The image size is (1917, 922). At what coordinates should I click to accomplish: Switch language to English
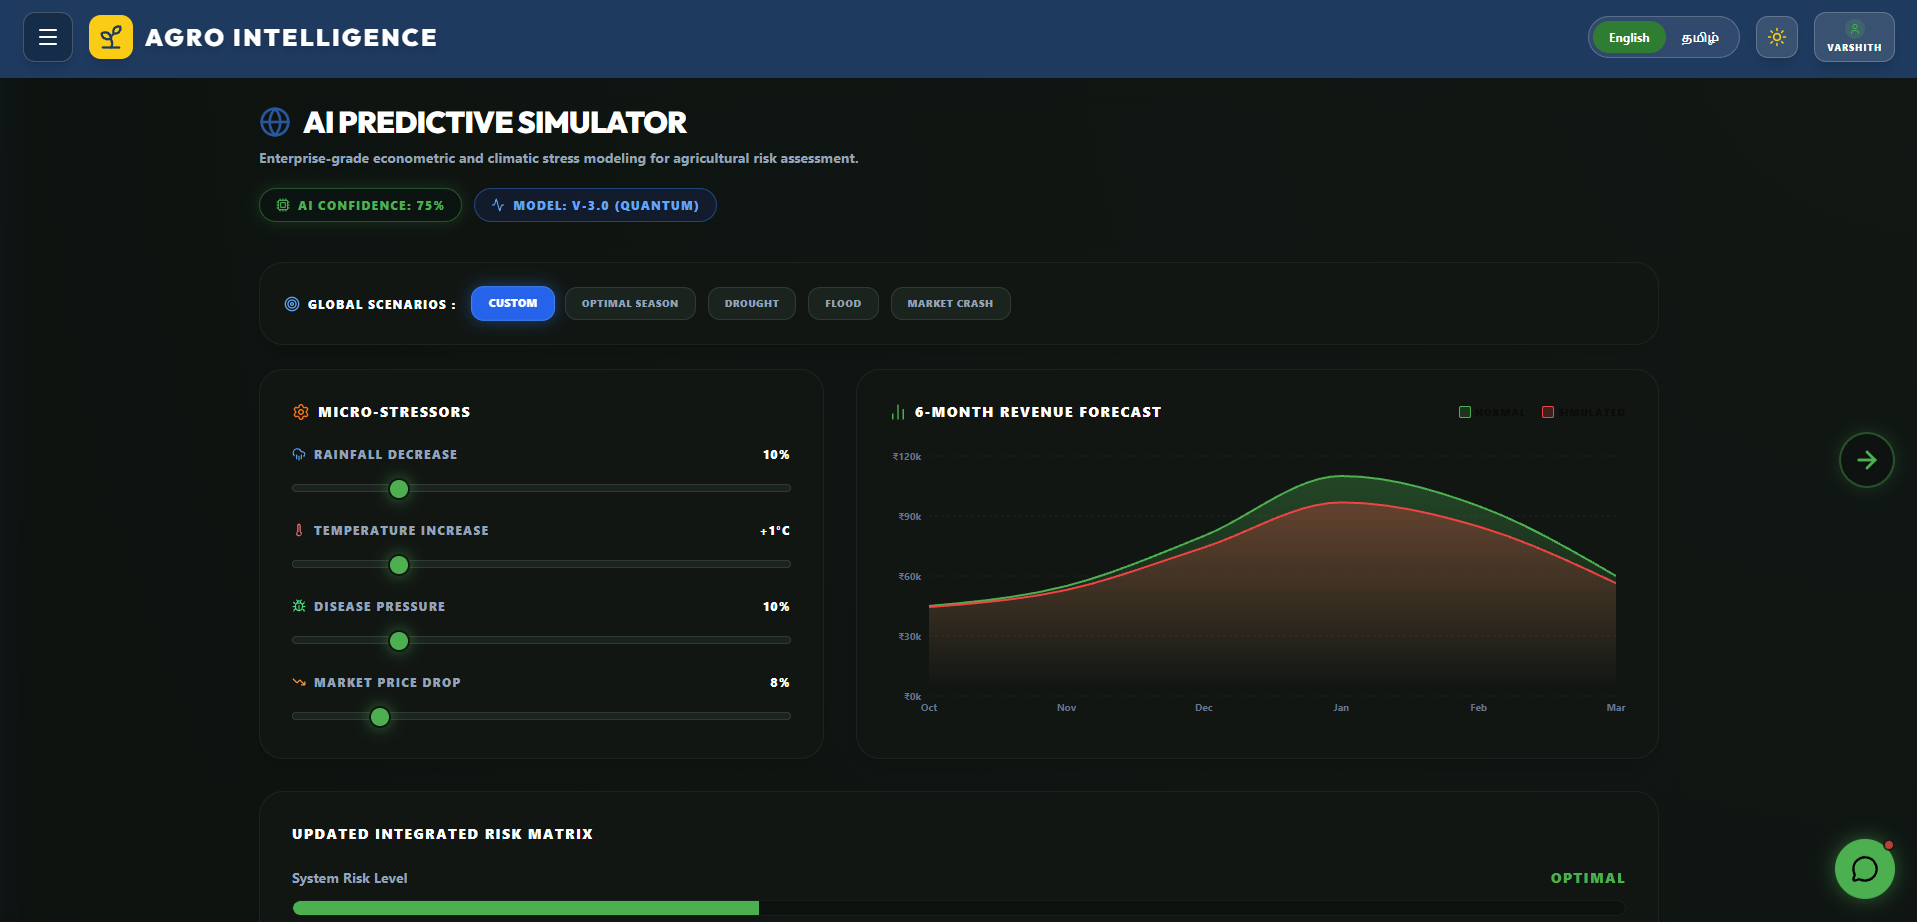point(1629,38)
